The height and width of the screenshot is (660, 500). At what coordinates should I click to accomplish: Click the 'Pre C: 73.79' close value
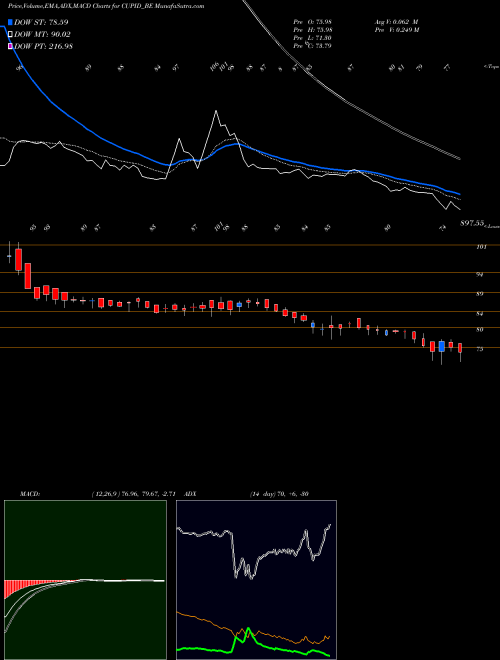313,45
